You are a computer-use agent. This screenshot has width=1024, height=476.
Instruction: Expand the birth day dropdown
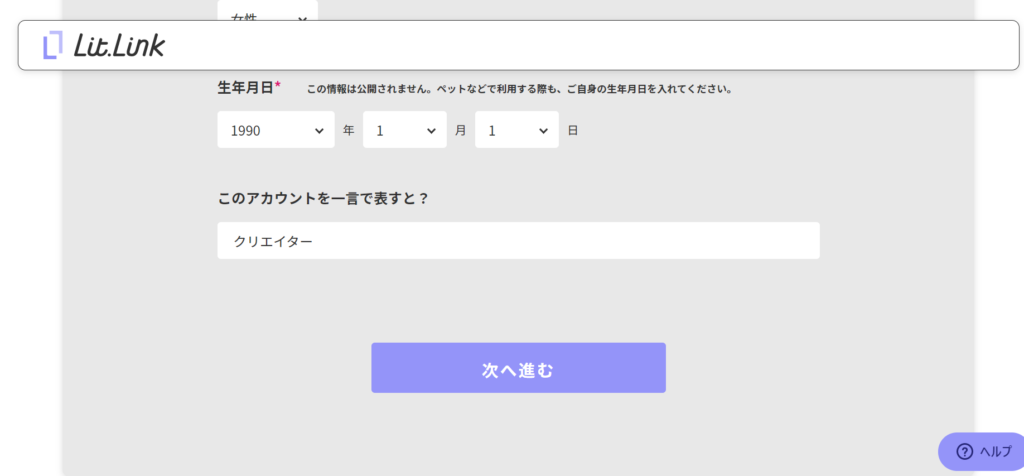(x=516, y=130)
